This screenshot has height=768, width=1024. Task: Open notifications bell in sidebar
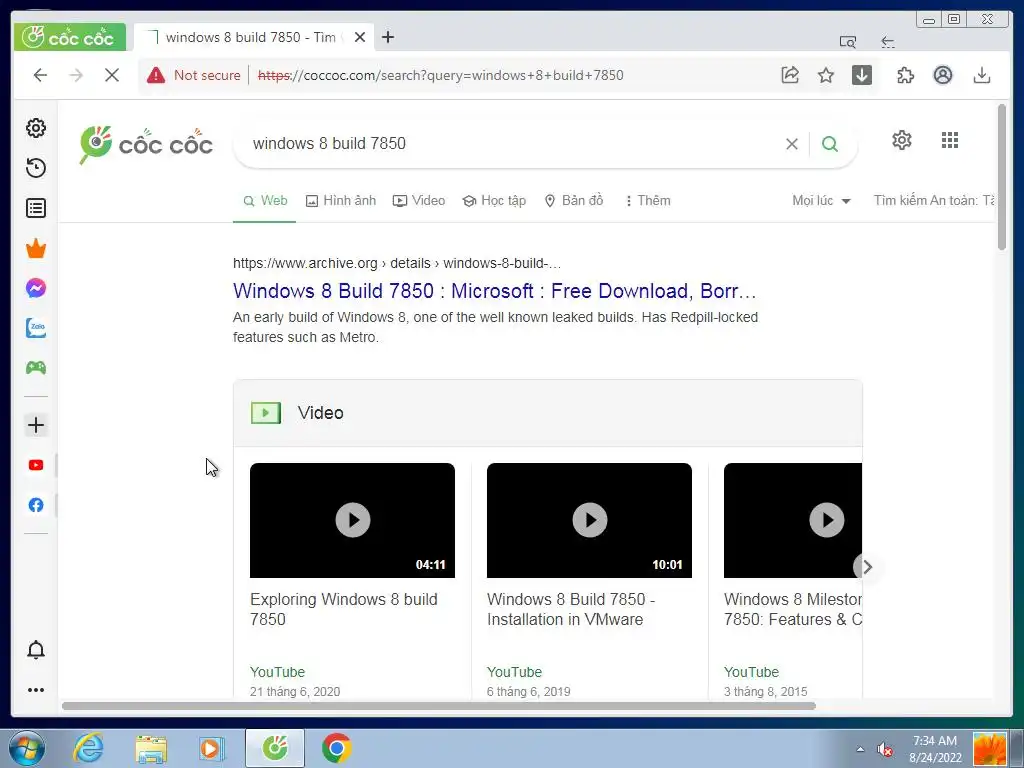click(36, 650)
